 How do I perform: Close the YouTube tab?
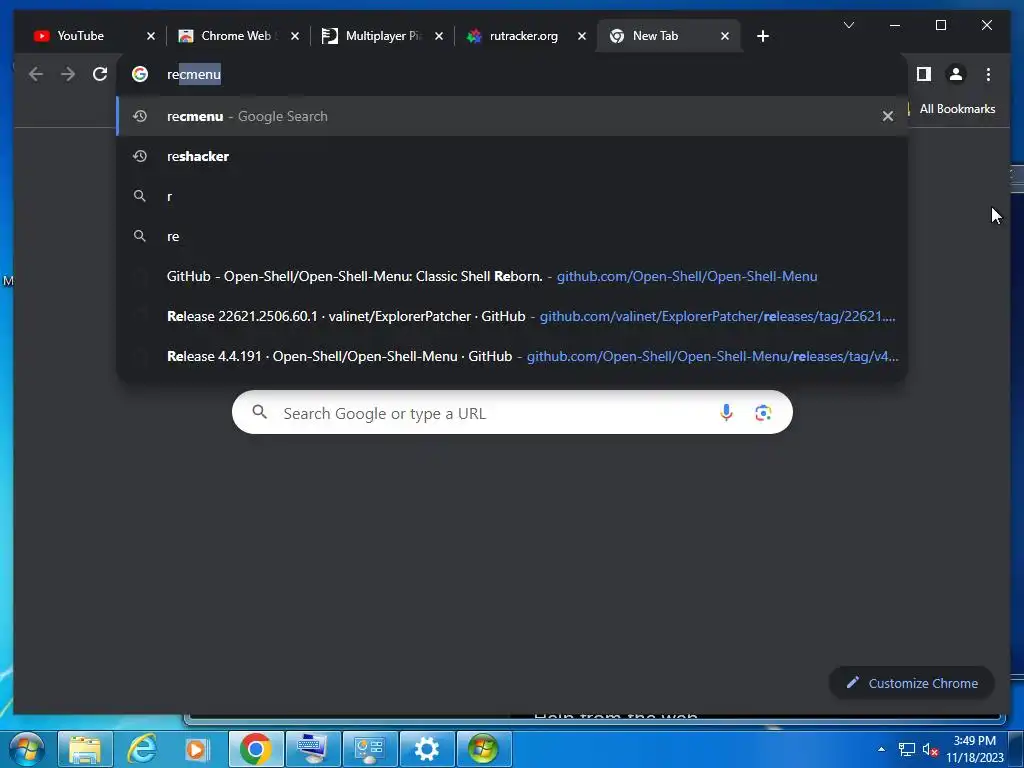click(x=151, y=36)
